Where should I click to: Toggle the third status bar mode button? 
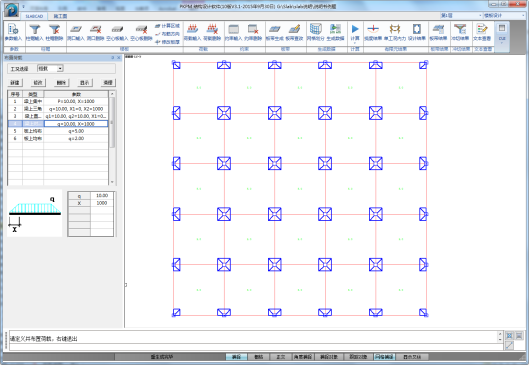click(x=281, y=357)
